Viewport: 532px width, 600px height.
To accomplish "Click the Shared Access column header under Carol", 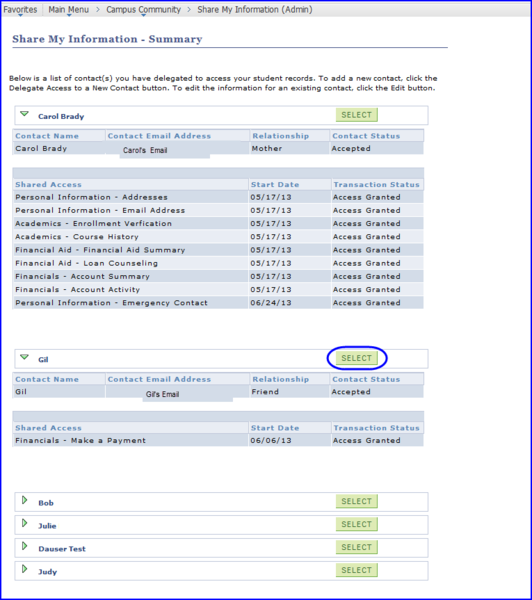I will pos(48,184).
